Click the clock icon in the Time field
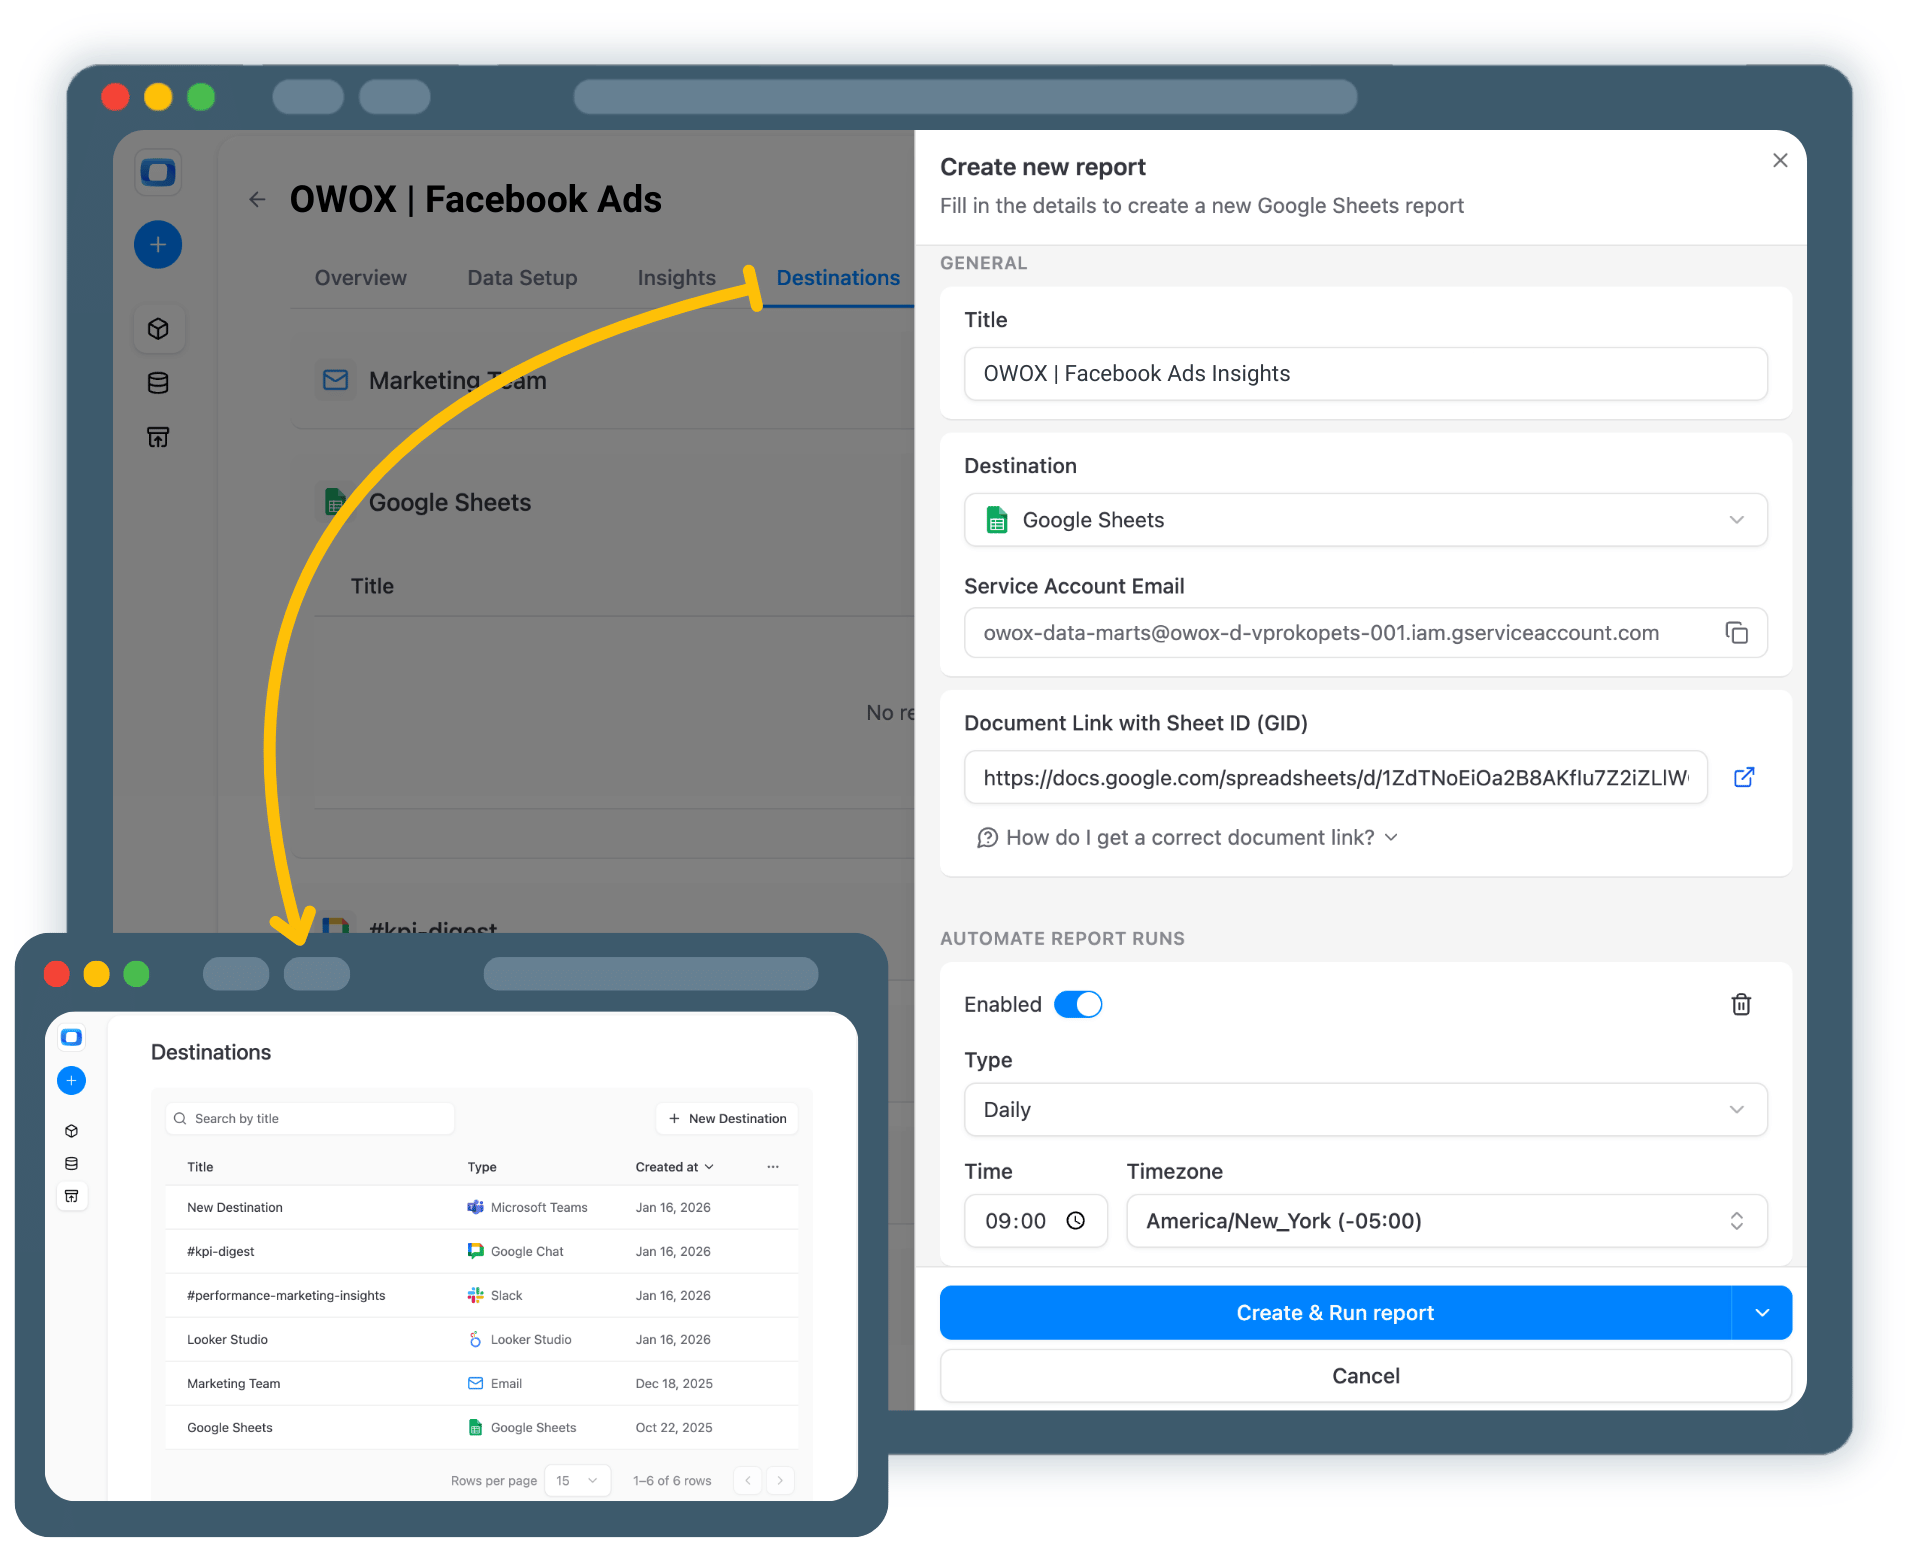 [1076, 1220]
